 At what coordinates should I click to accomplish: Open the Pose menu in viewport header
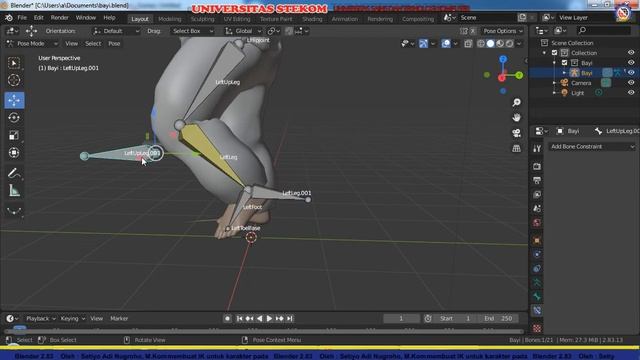click(x=114, y=44)
